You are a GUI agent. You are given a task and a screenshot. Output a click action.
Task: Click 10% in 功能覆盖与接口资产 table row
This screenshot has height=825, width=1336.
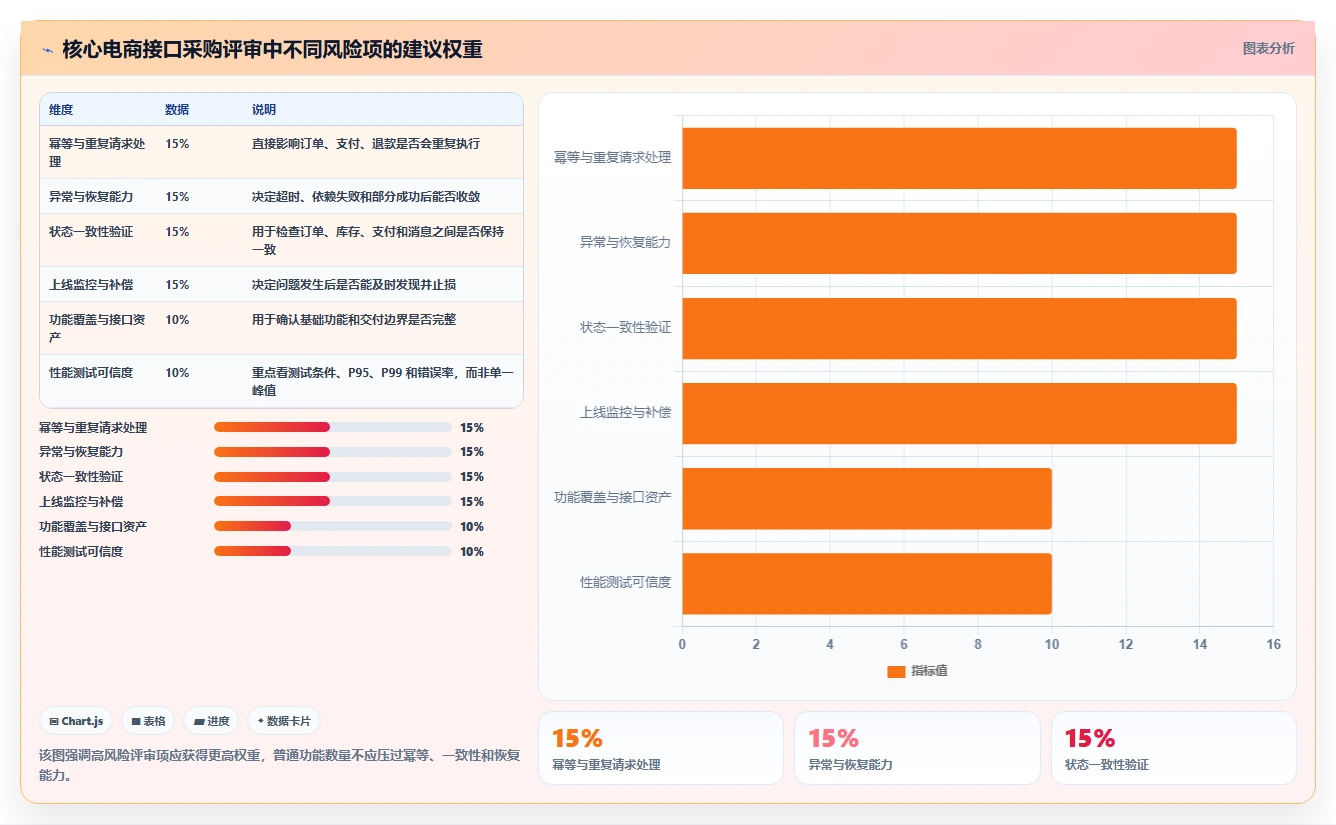pyautogui.click(x=177, y=319)
